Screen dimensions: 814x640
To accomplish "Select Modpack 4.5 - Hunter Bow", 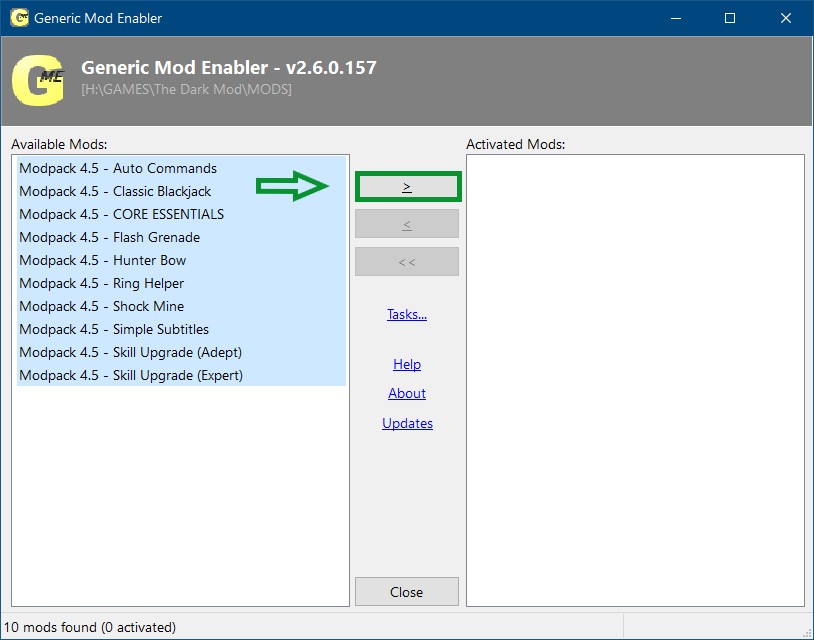I will [181, 260].
